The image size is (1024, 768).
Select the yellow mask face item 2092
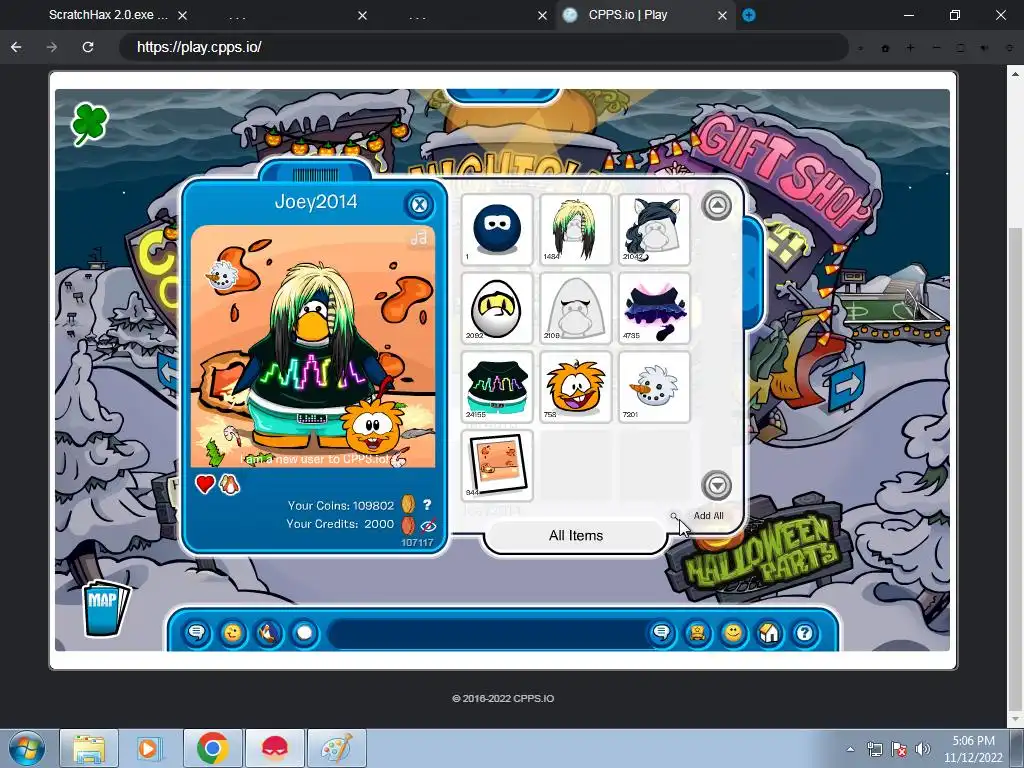(x=497, y=308)
